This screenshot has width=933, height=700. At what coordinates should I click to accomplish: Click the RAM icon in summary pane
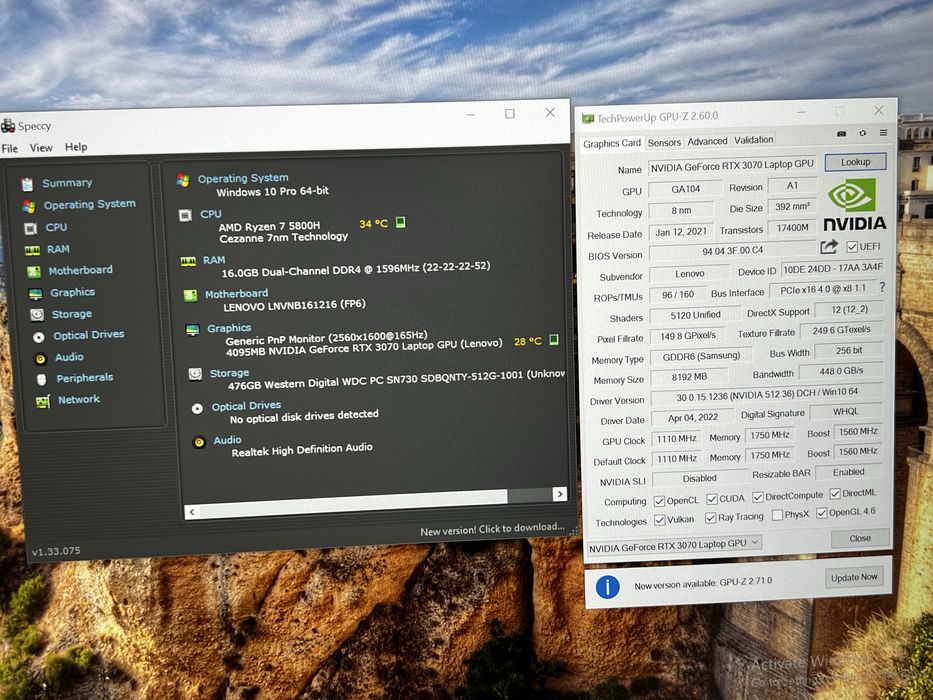click(188, 261)
